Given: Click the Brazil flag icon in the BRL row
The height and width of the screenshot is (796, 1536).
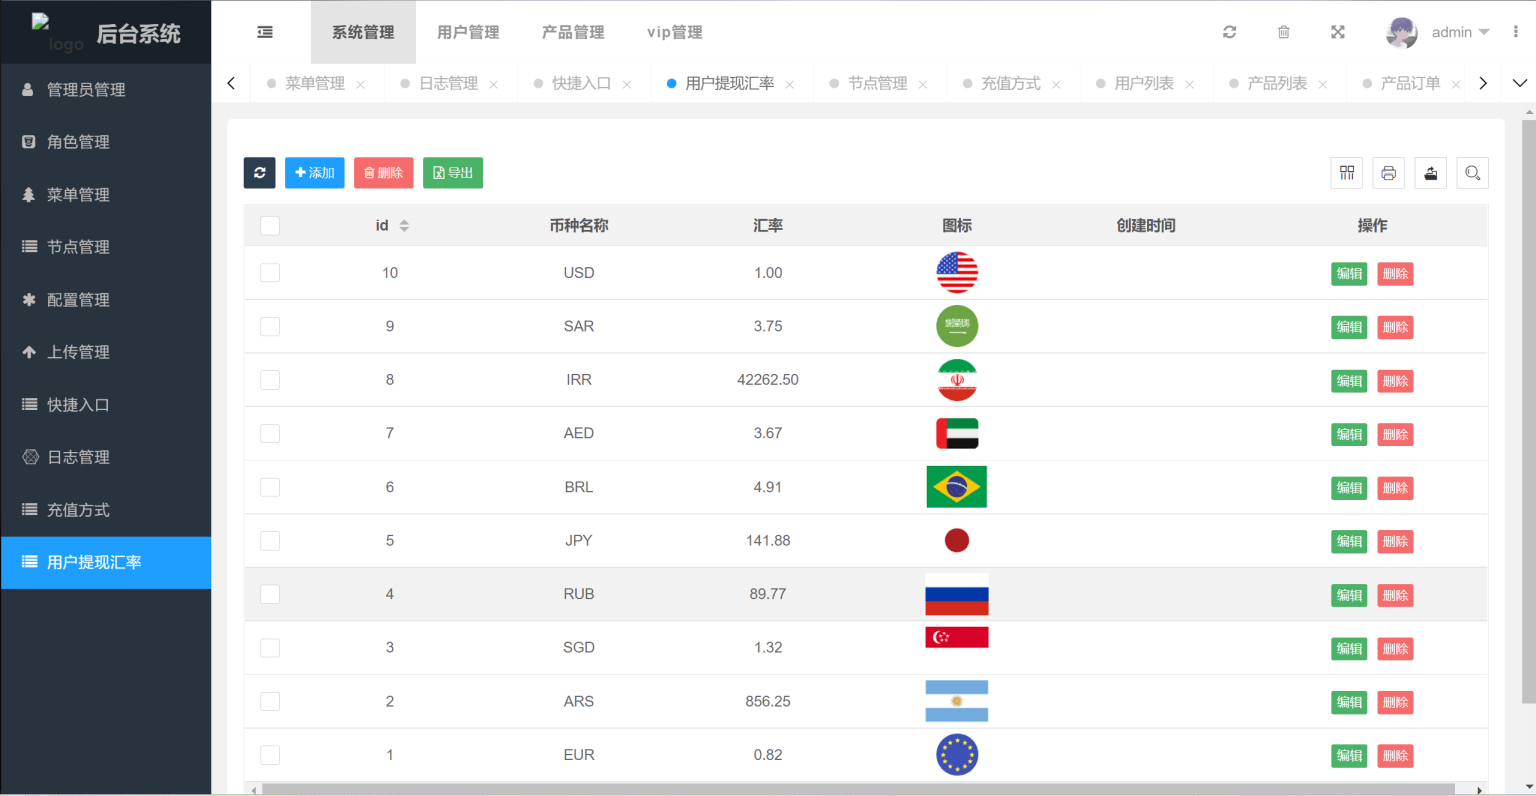Looking at the screenshot, I should (957, 487).
